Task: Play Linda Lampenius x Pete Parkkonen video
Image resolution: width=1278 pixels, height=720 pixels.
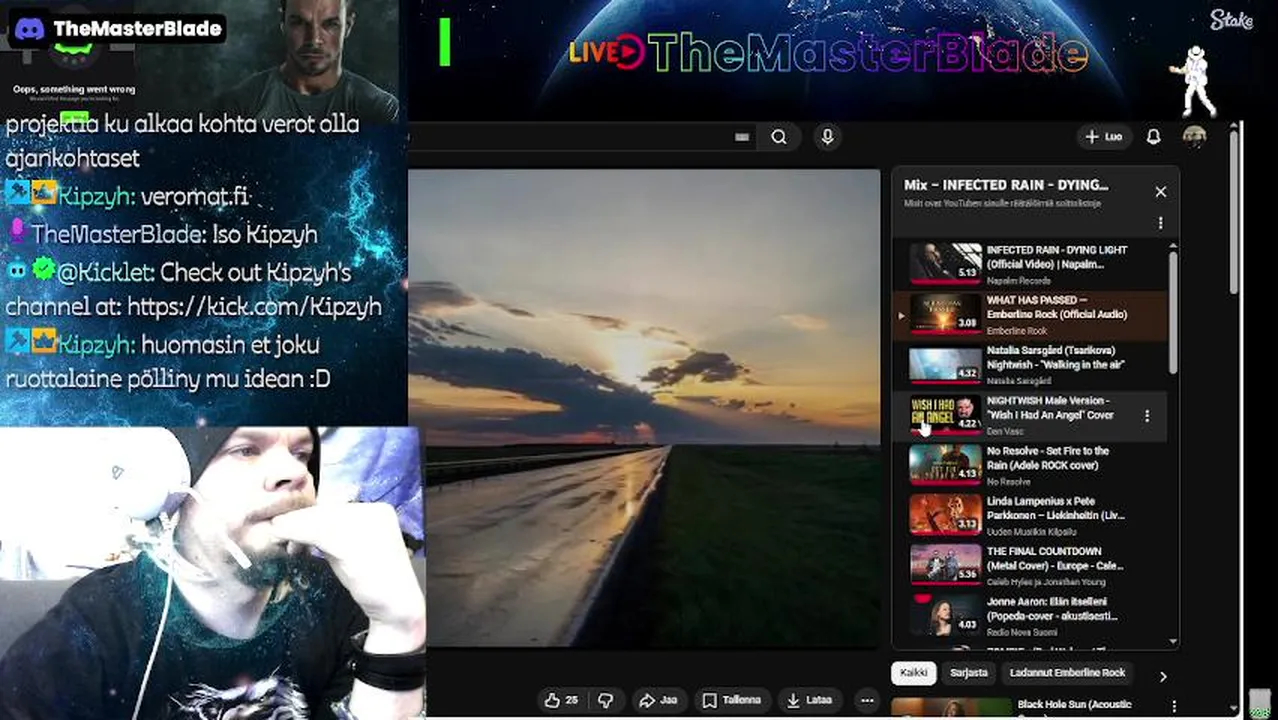Action: [945, 515]
